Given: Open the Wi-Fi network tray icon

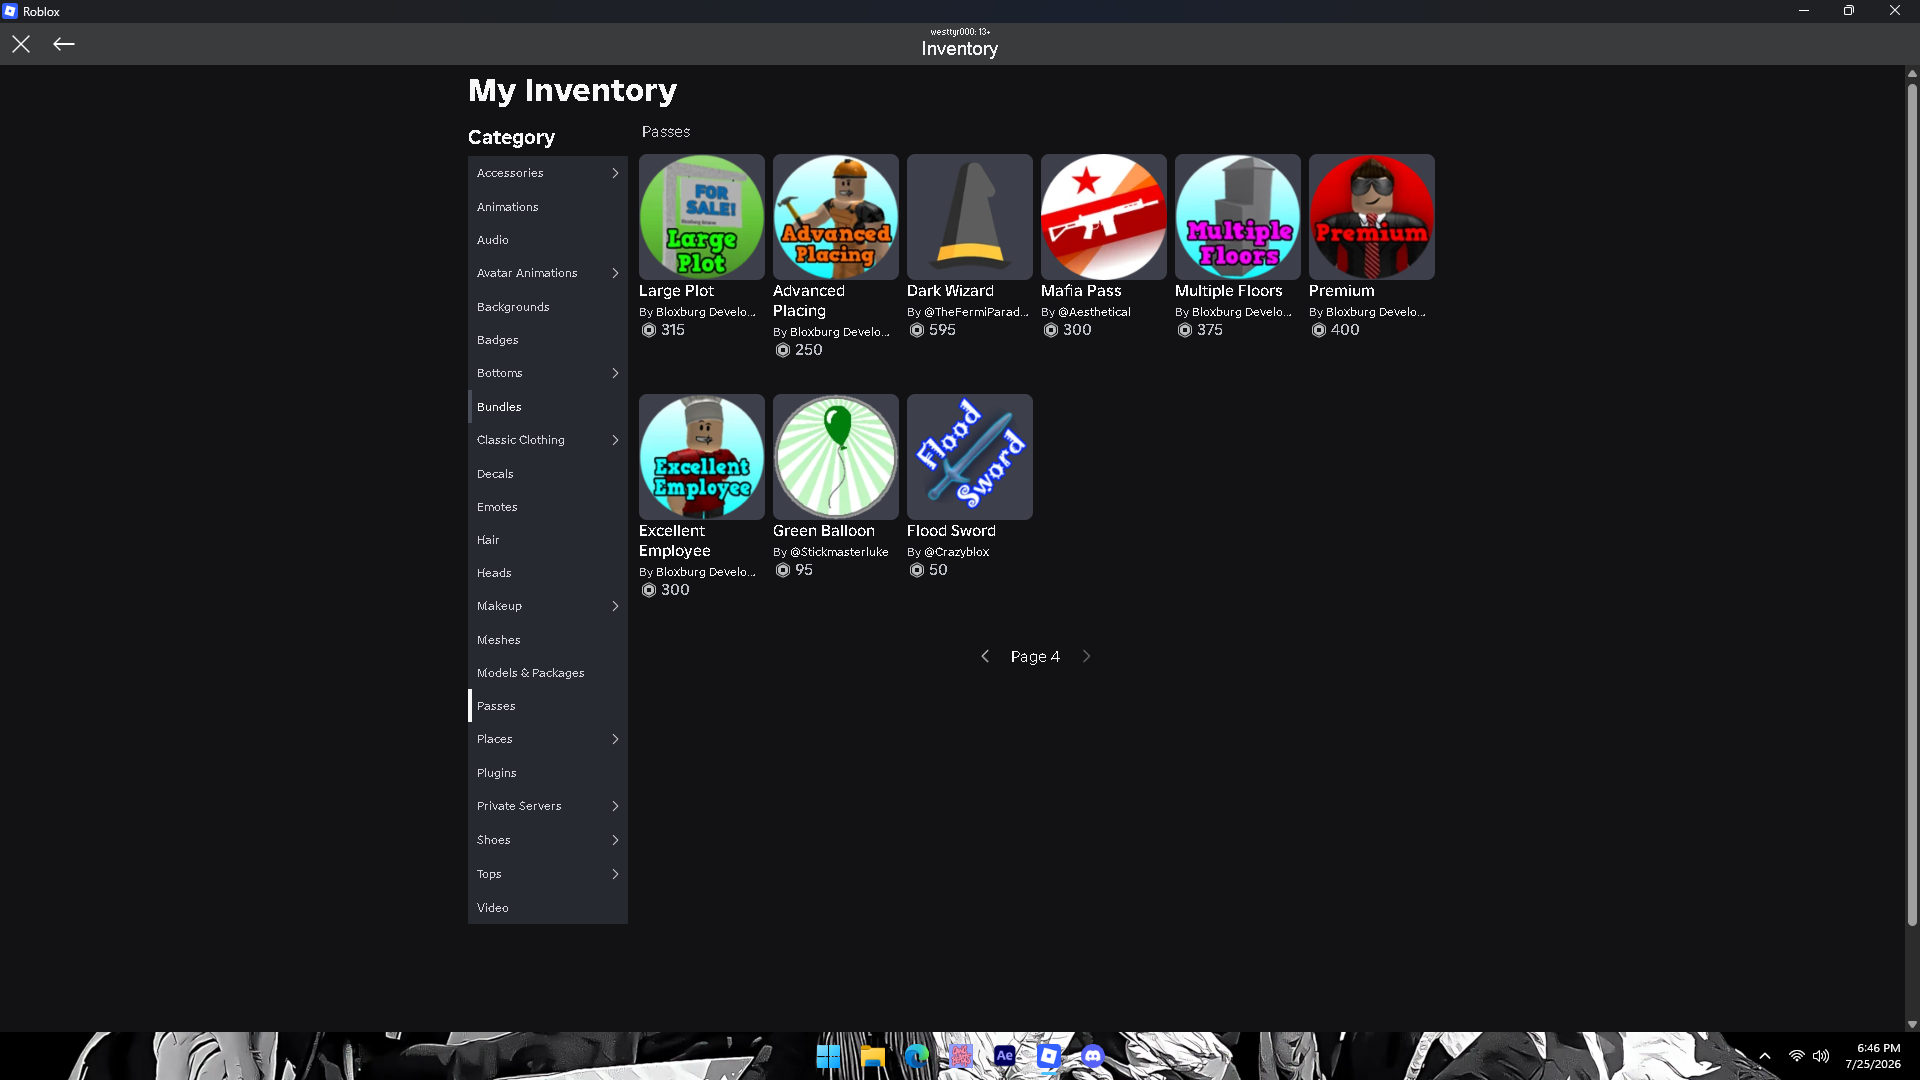Looking at the screenshot, I should pos(1797,1056).
